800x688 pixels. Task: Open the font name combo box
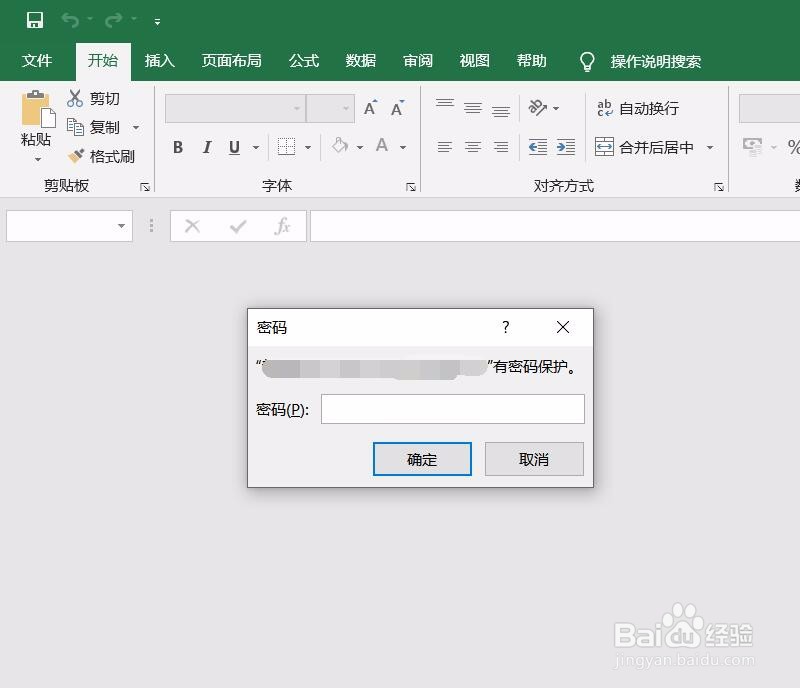click(x=235, y=108)
